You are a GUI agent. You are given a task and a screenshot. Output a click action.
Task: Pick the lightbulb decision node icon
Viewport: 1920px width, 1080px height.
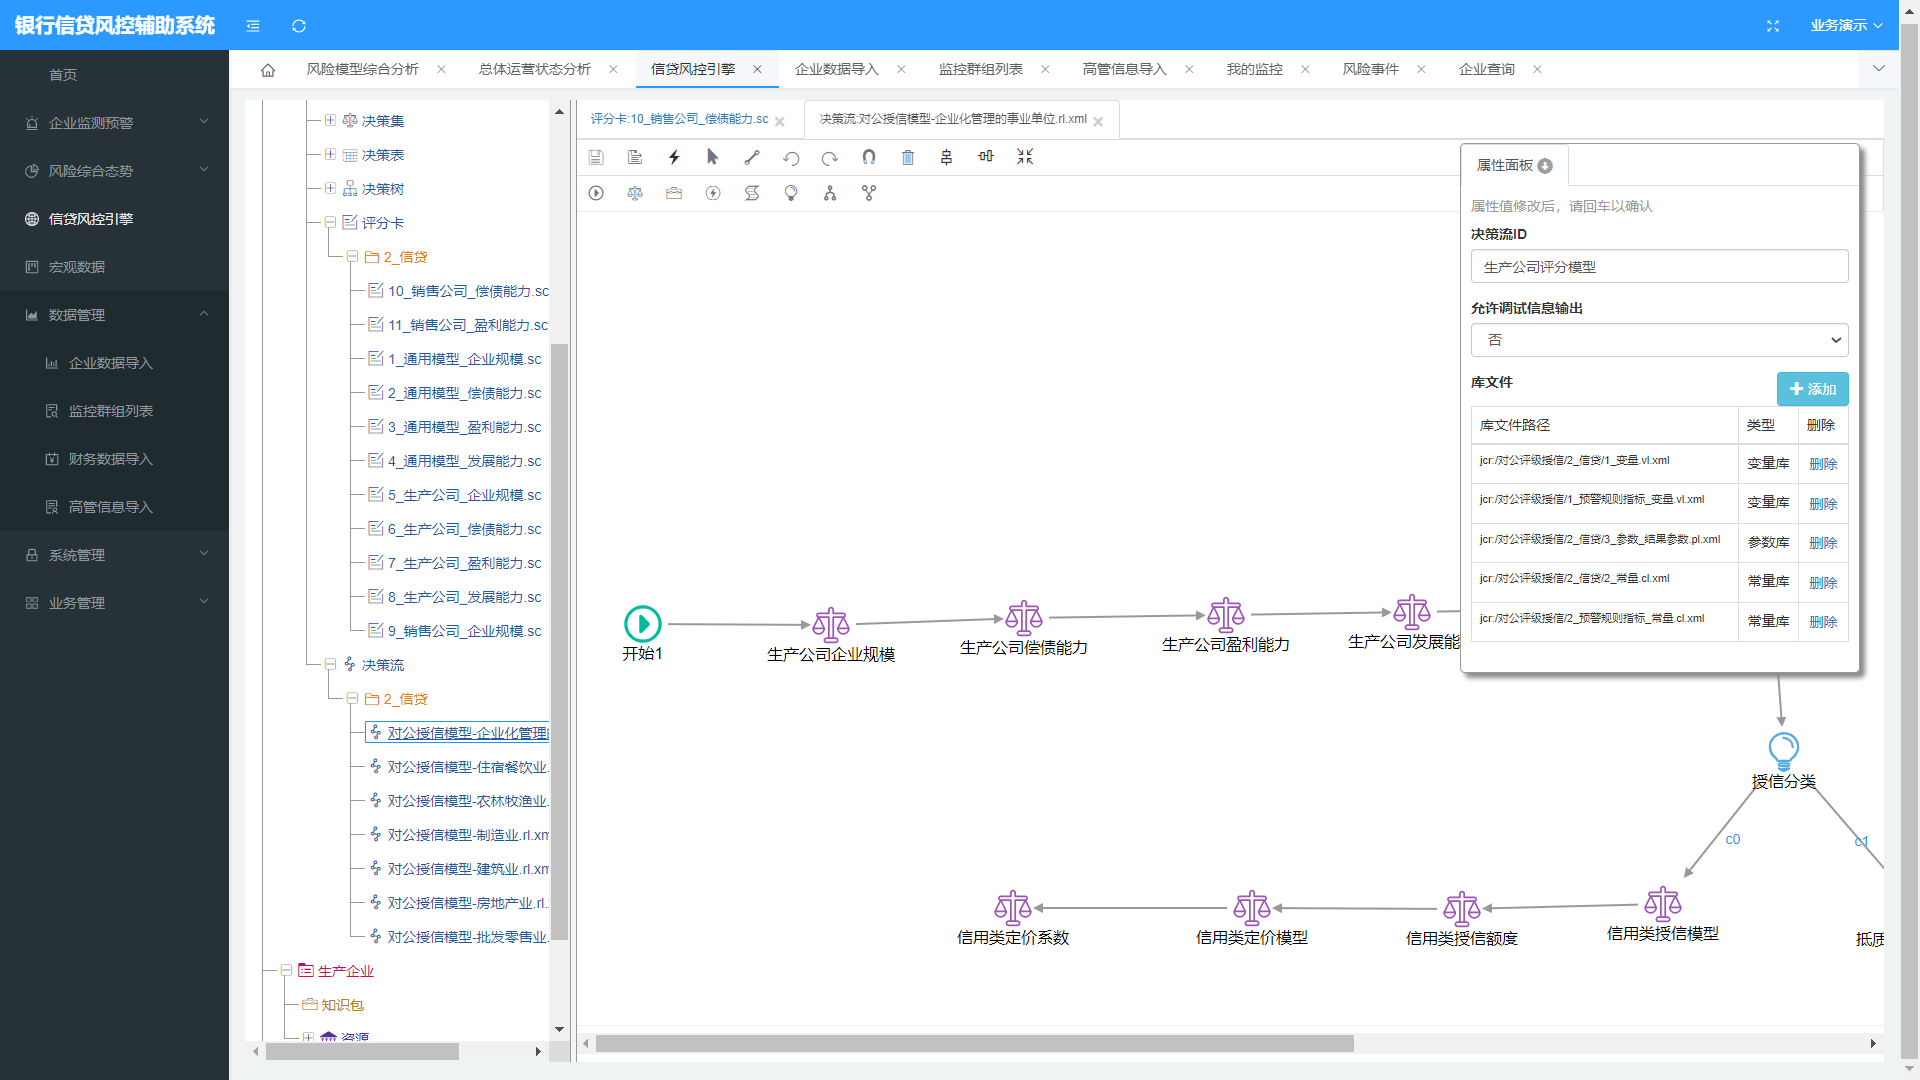coord(791,193)
